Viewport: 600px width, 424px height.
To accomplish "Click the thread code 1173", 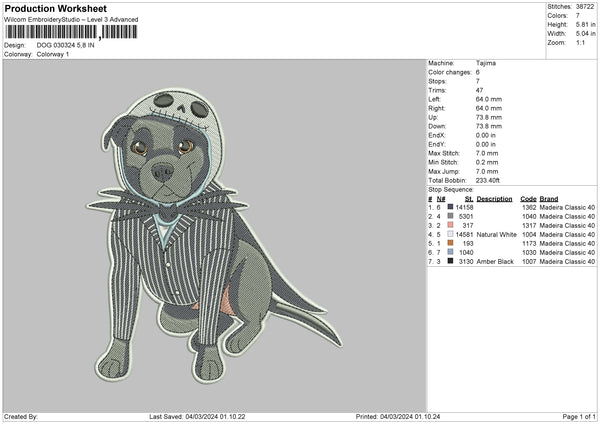I will click(x=529, y=243).
